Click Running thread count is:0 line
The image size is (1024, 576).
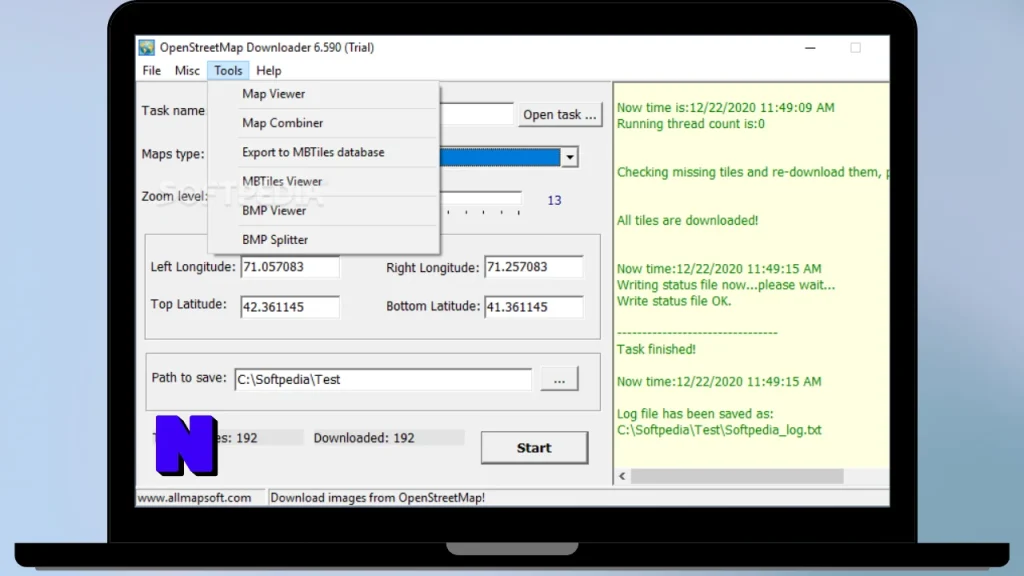[691, 124]
